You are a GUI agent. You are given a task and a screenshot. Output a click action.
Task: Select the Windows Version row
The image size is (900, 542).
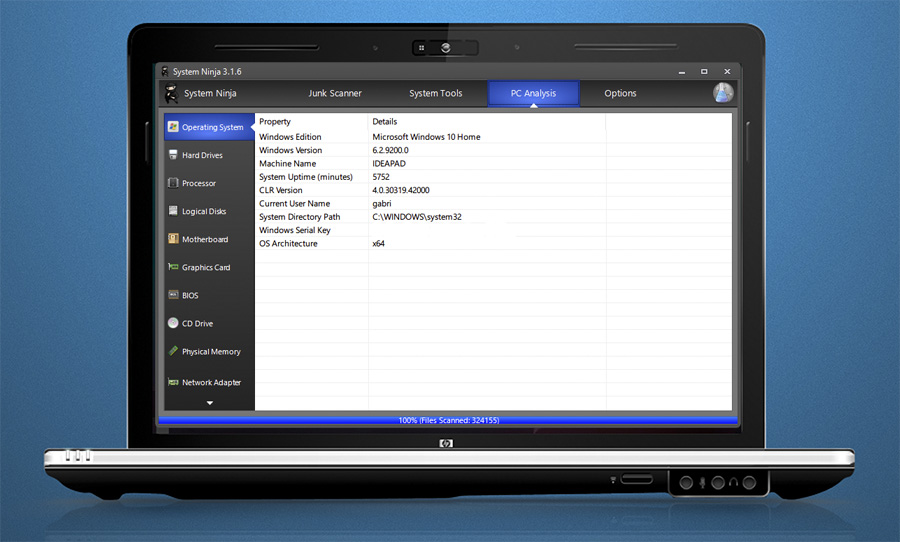(494, 150)
